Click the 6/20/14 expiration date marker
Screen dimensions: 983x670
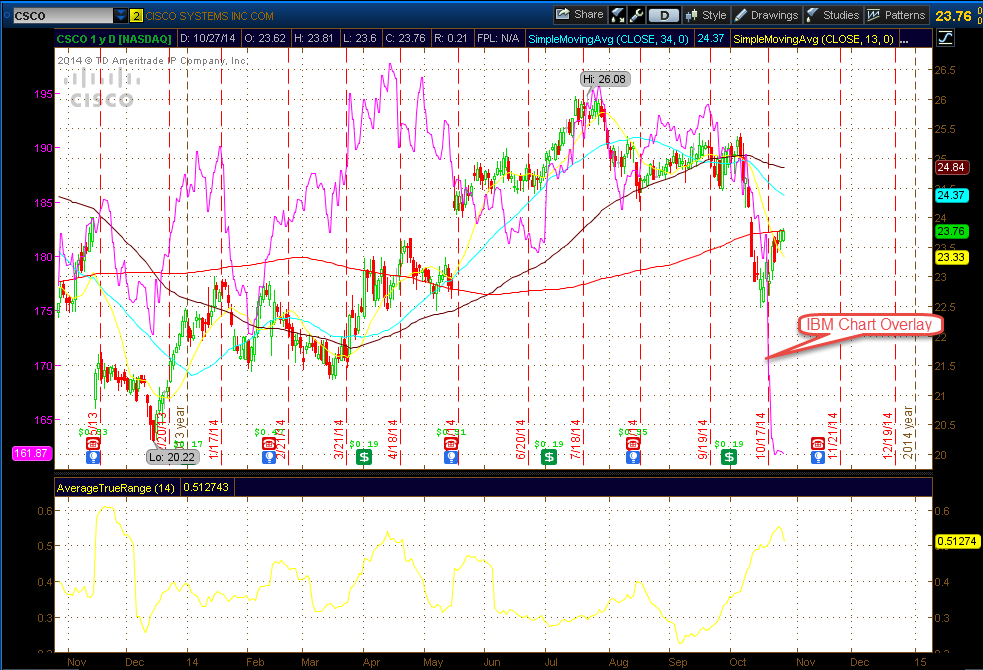click(520, 439)
